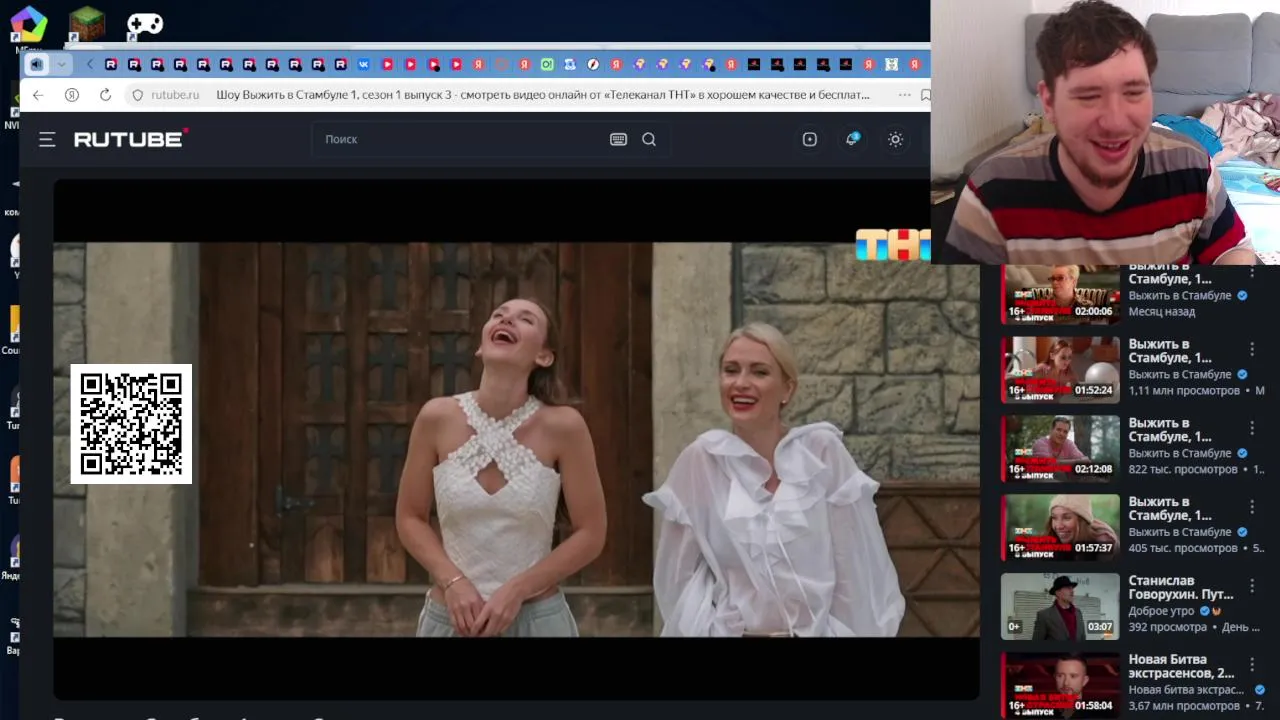The image size is (1280, 720).
Task: Go back with the browser back arrow
Action: pos(37,95)
